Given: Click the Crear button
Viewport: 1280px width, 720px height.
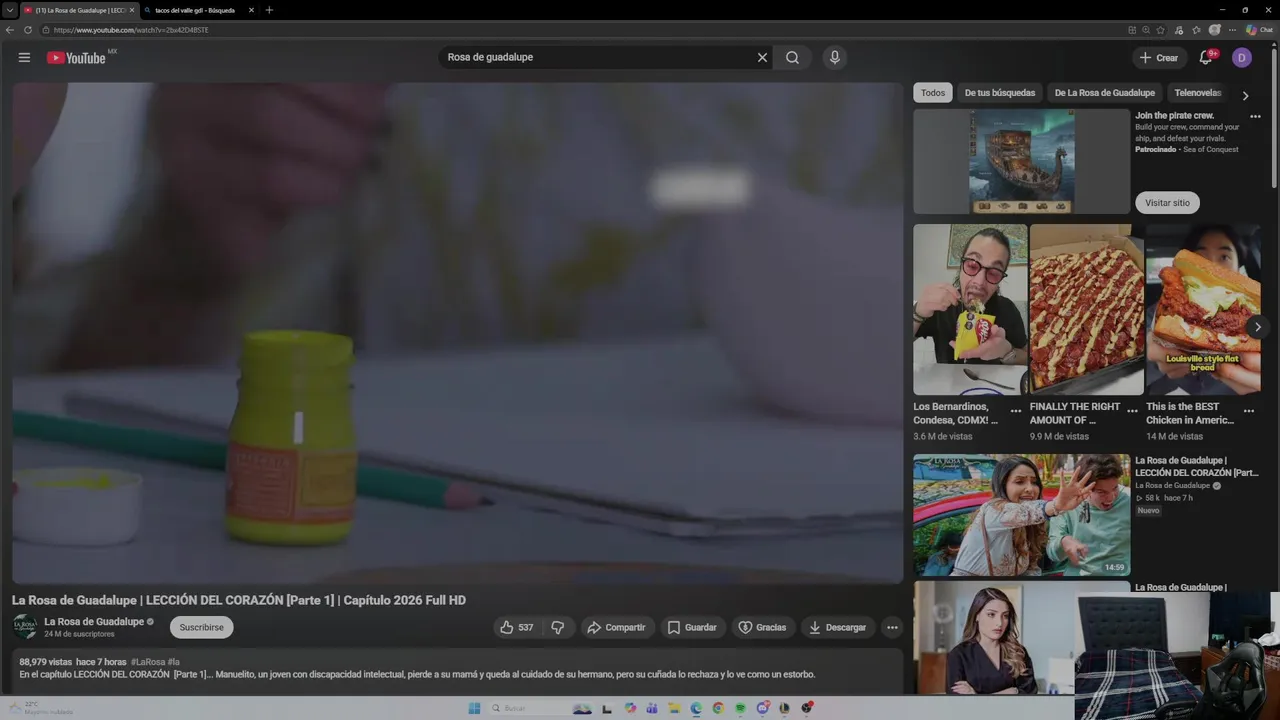Looking at the screenshot, I should pyautogui.click(x=1159, y=58).
